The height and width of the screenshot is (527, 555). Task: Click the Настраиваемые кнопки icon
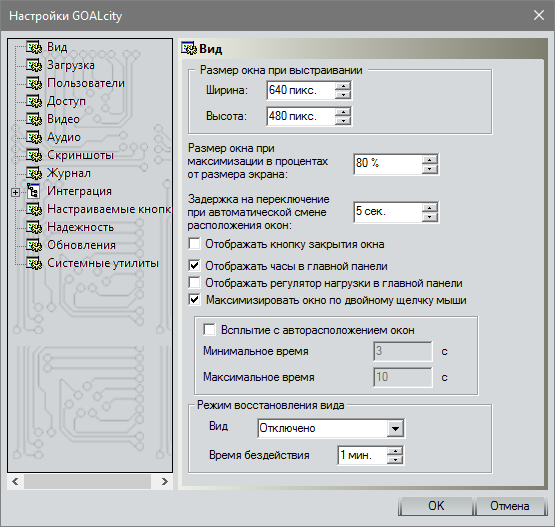(34, 210)
